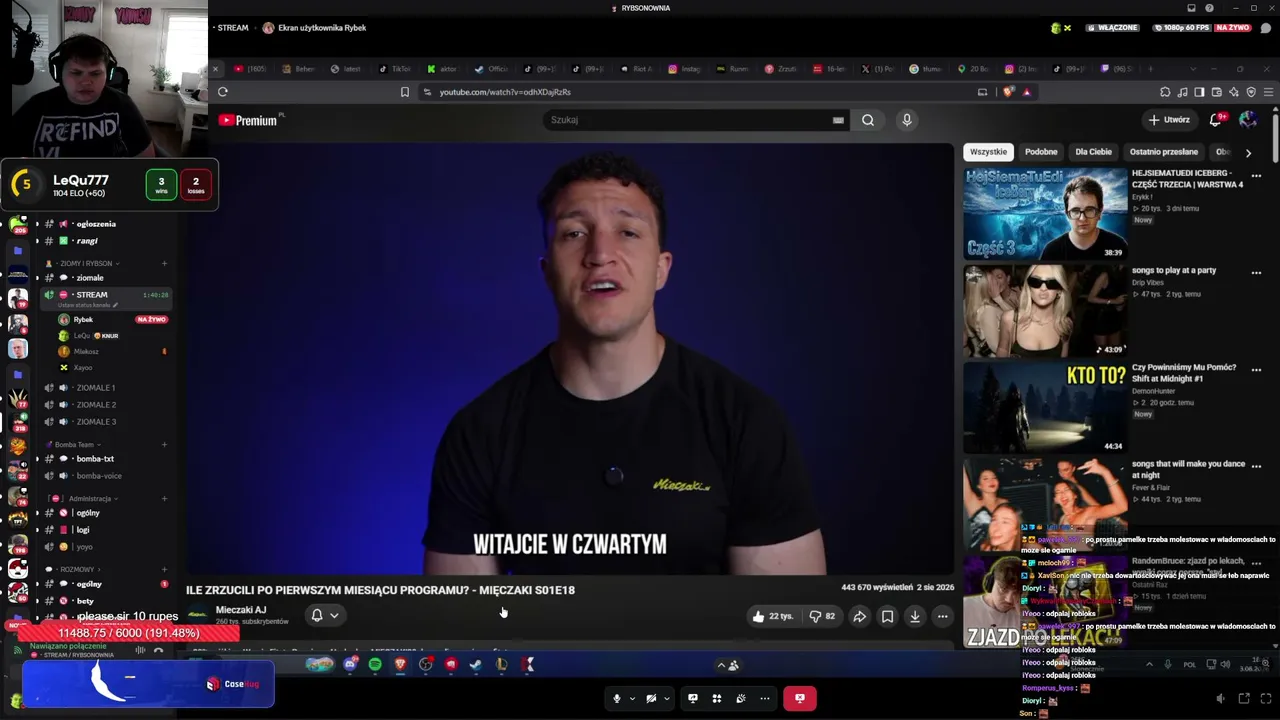Click the YouTube search magnifier button
The image size is (1280, 720).
pyautogui.click(x=868, y=120)
